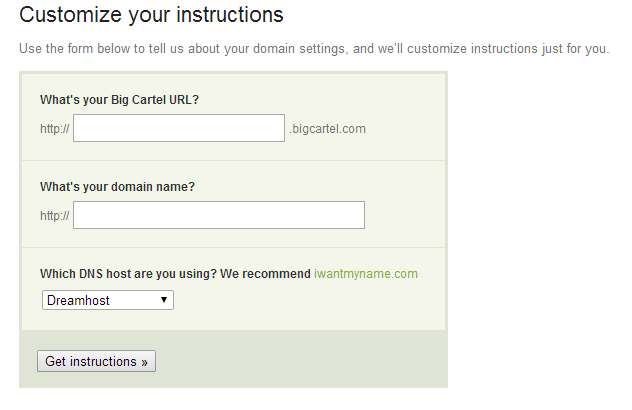Click the .bigcartel.com suffix text

(x=327, y=129)
